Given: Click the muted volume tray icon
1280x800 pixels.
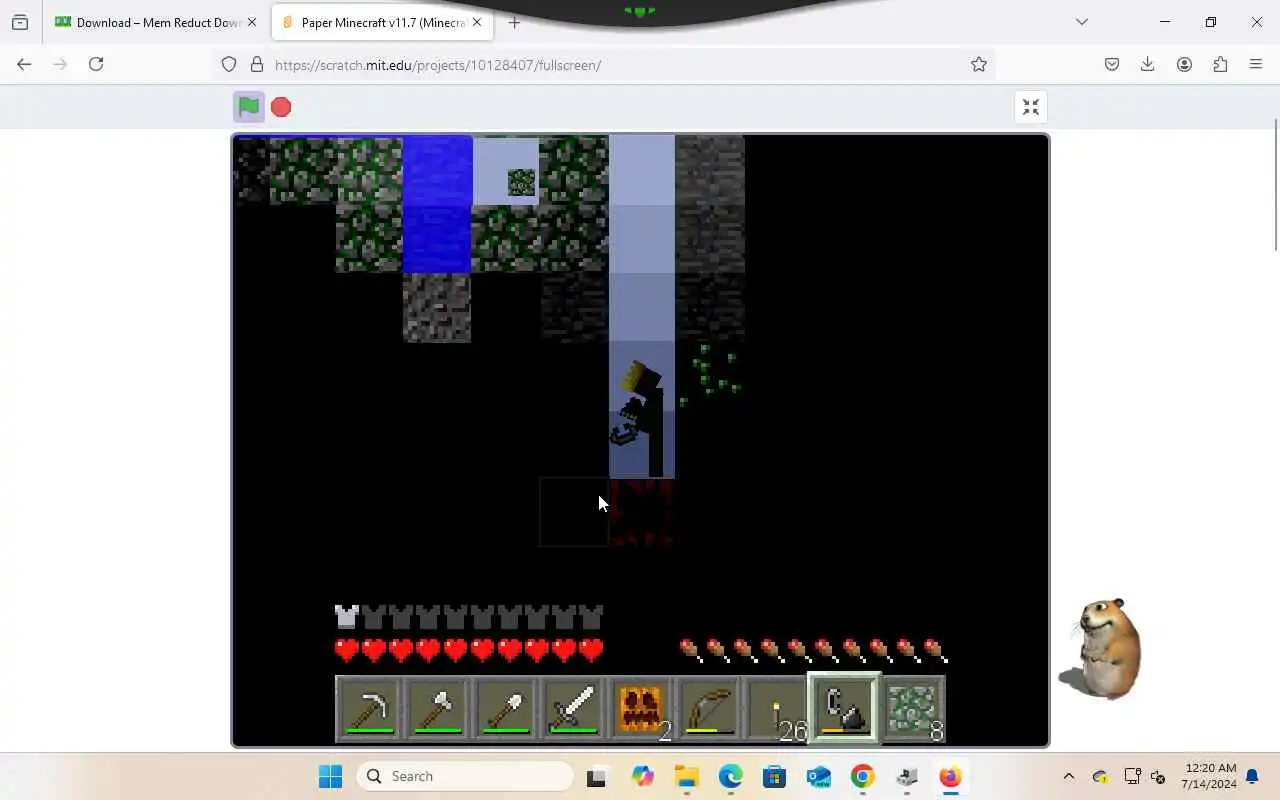Looking at the screenshot, I should (x=1158, y=776).
